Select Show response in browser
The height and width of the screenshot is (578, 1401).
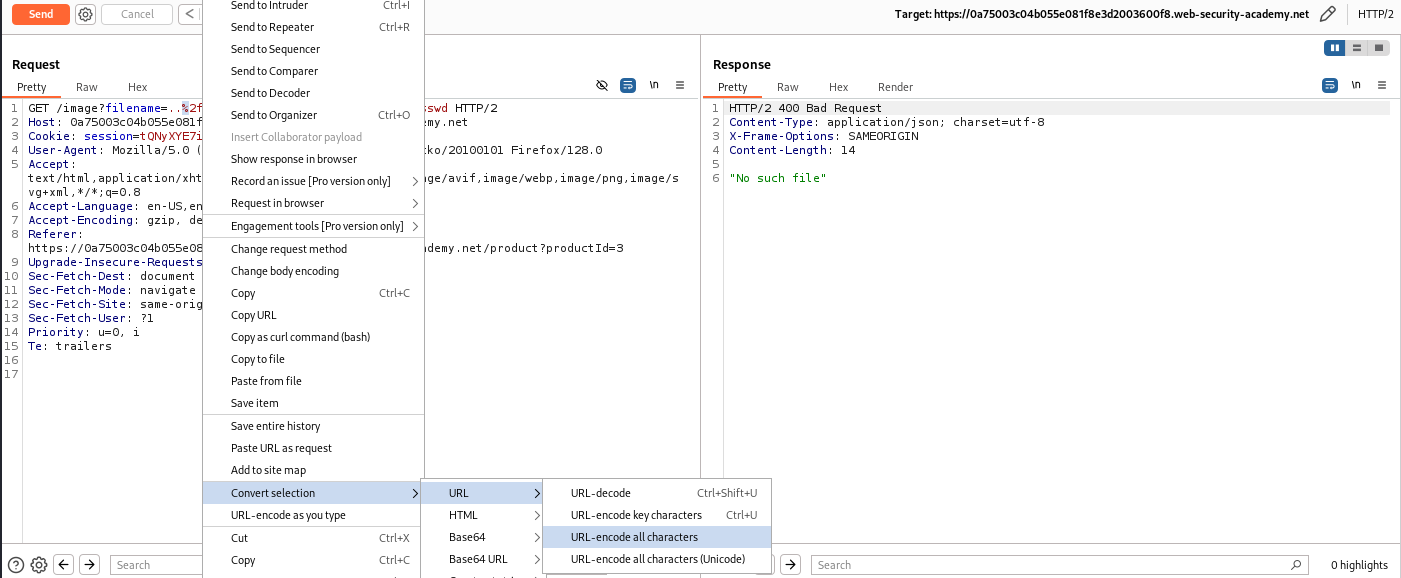click(x=313, y=159)
